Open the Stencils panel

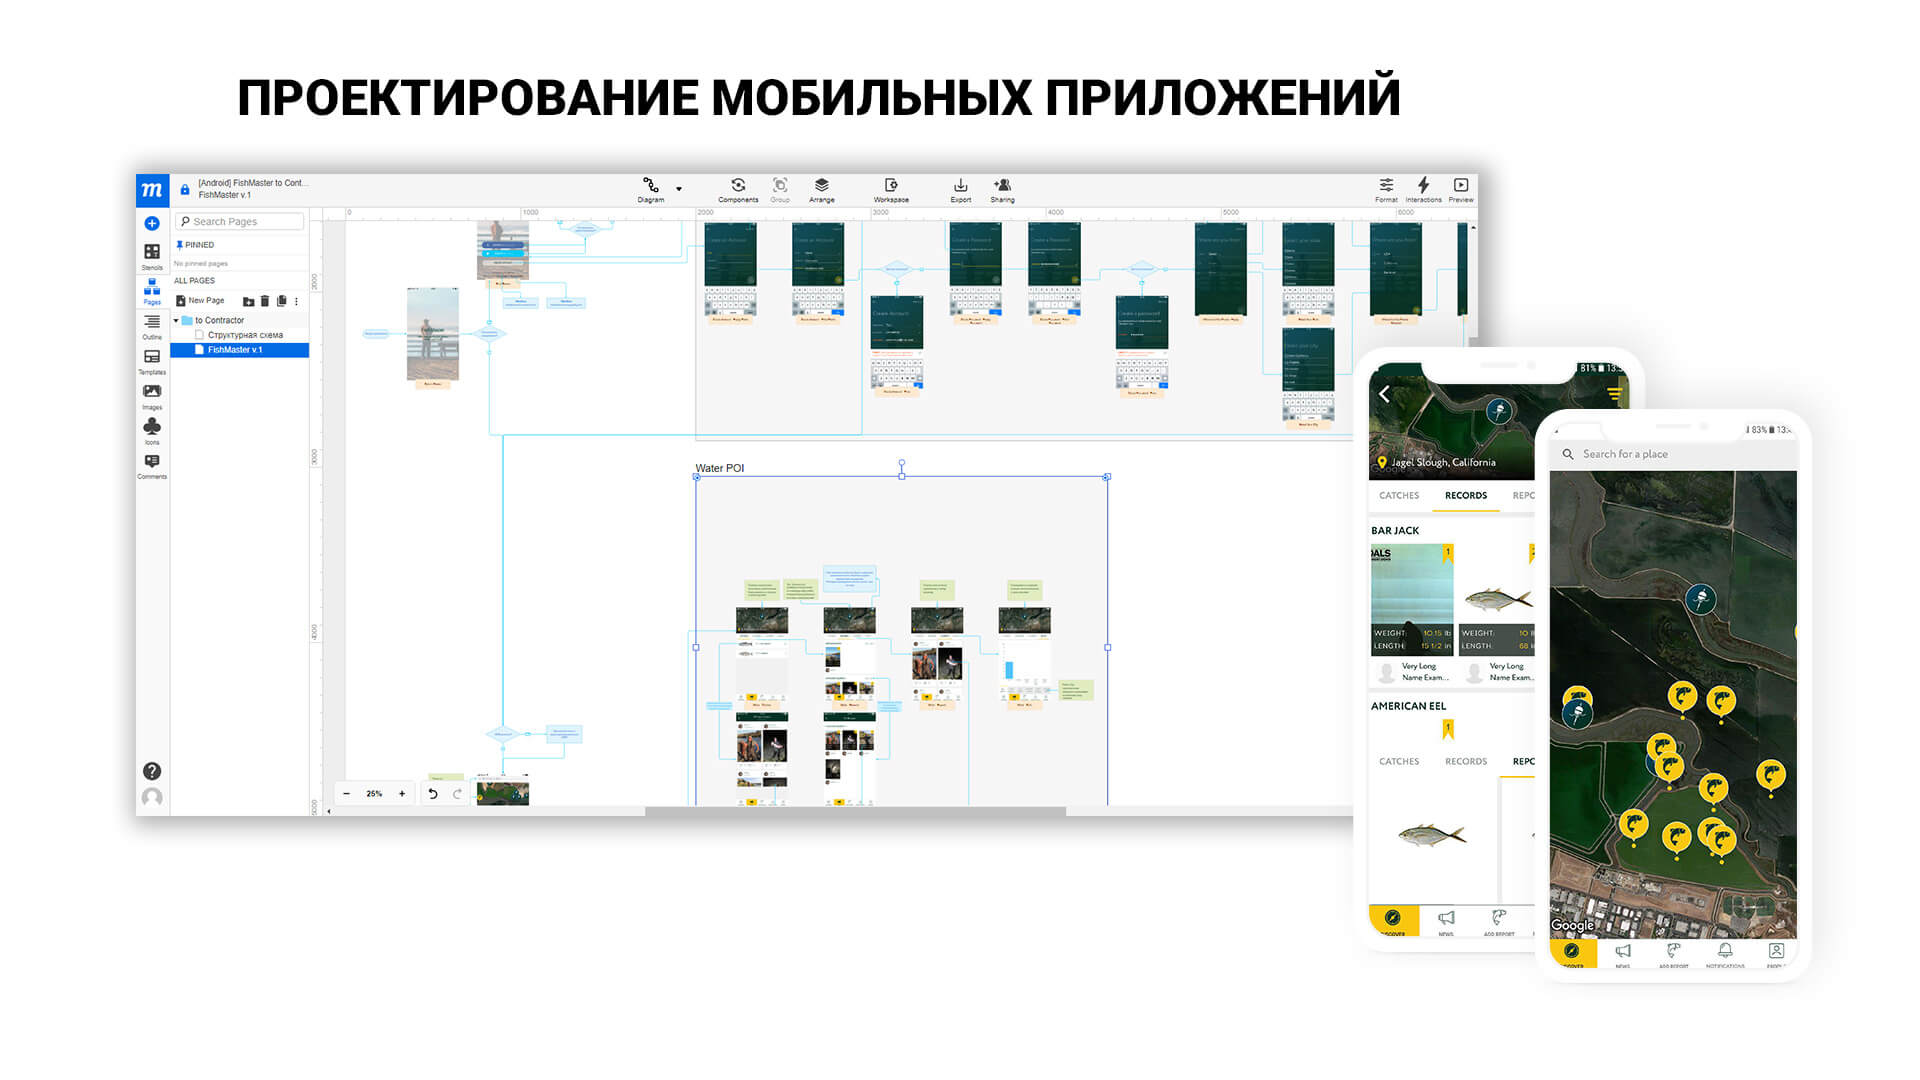click(152, 252)
